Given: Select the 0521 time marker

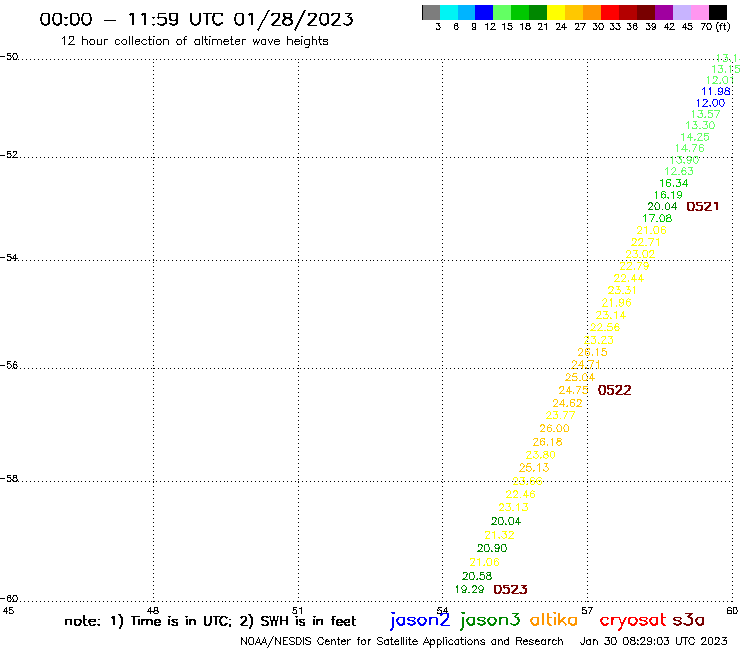Looking at the screenshot, I should tap(703, 206).
